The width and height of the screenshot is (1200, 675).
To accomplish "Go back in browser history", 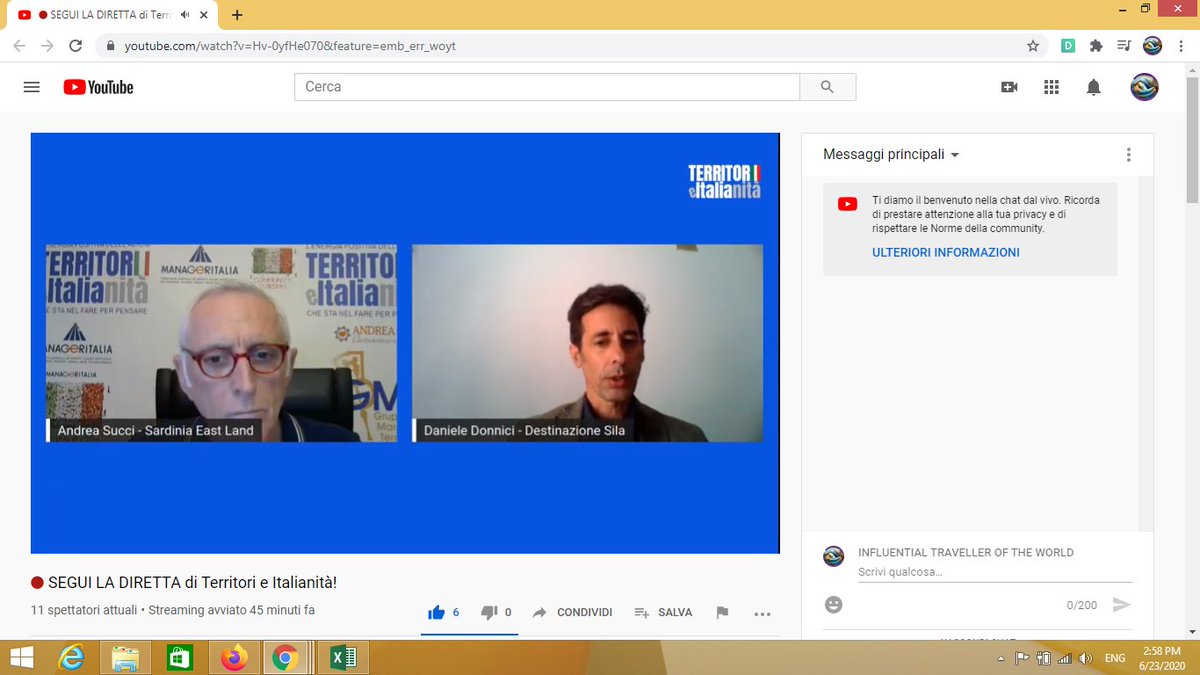I will pyautogui.click(x=20, y=45).
